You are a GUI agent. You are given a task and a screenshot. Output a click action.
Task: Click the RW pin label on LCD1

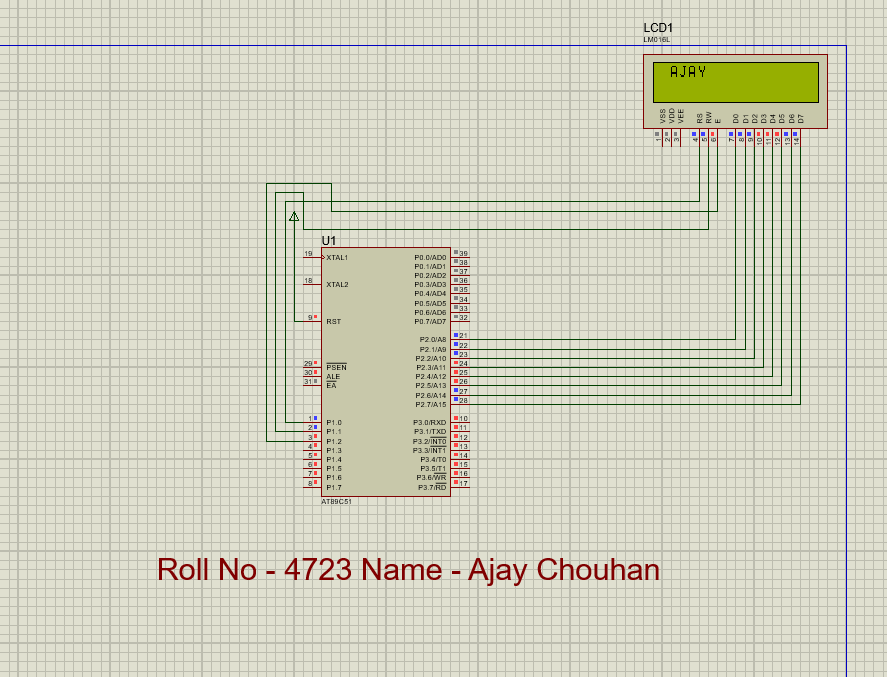(x=708, y=118)
